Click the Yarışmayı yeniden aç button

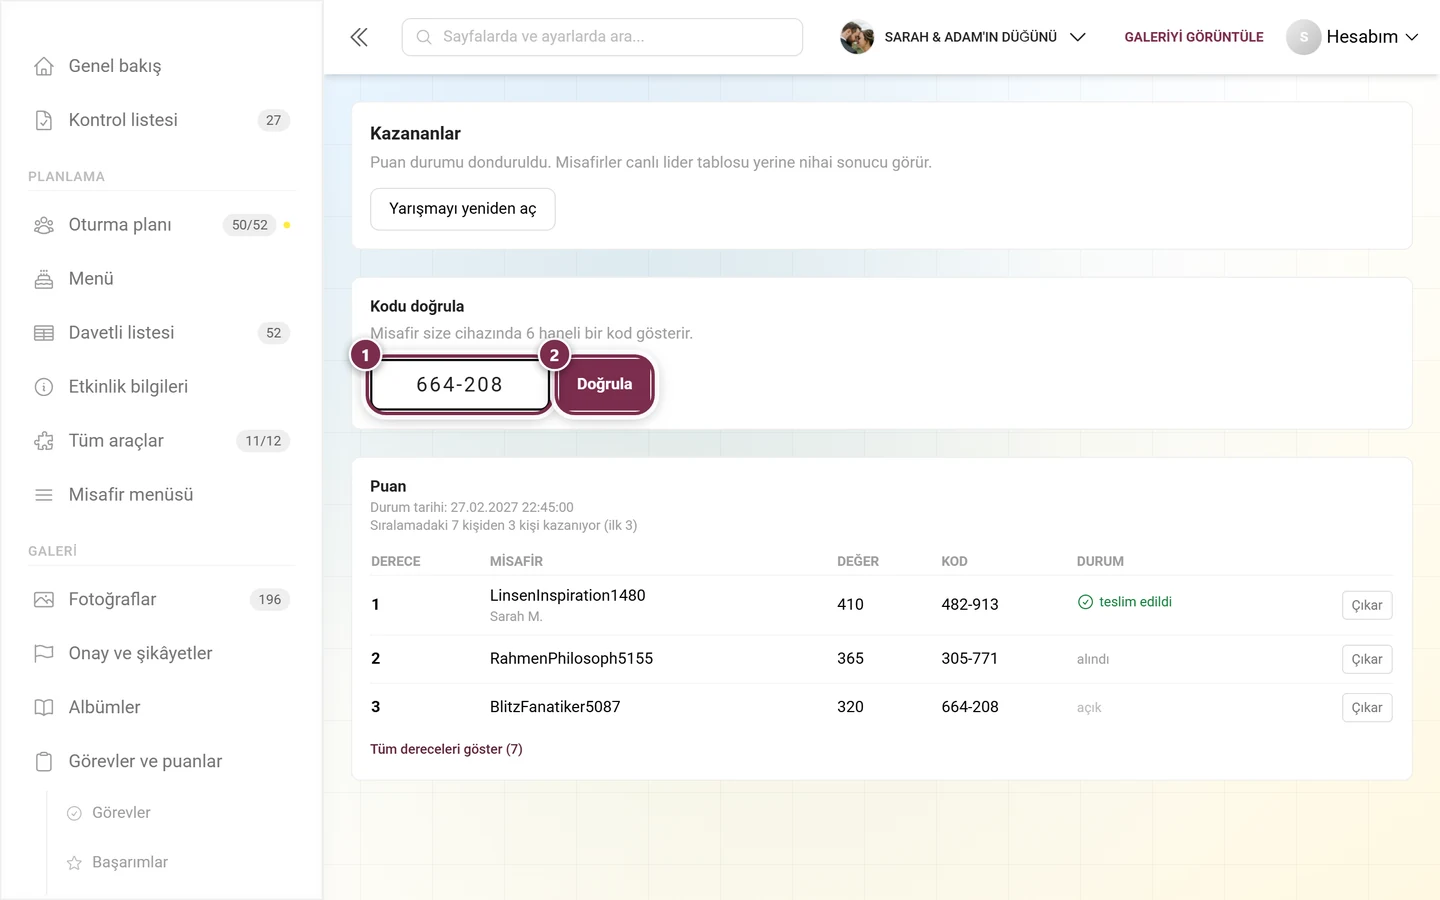click(463, 209)
